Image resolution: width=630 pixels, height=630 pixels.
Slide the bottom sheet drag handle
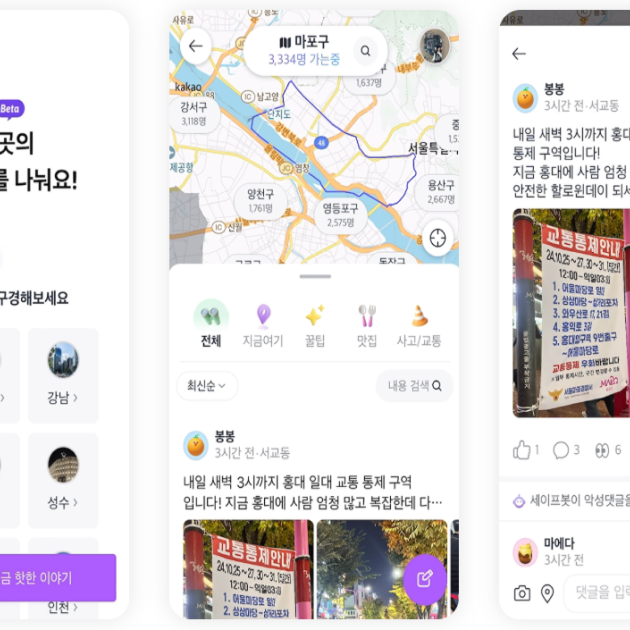315,276
